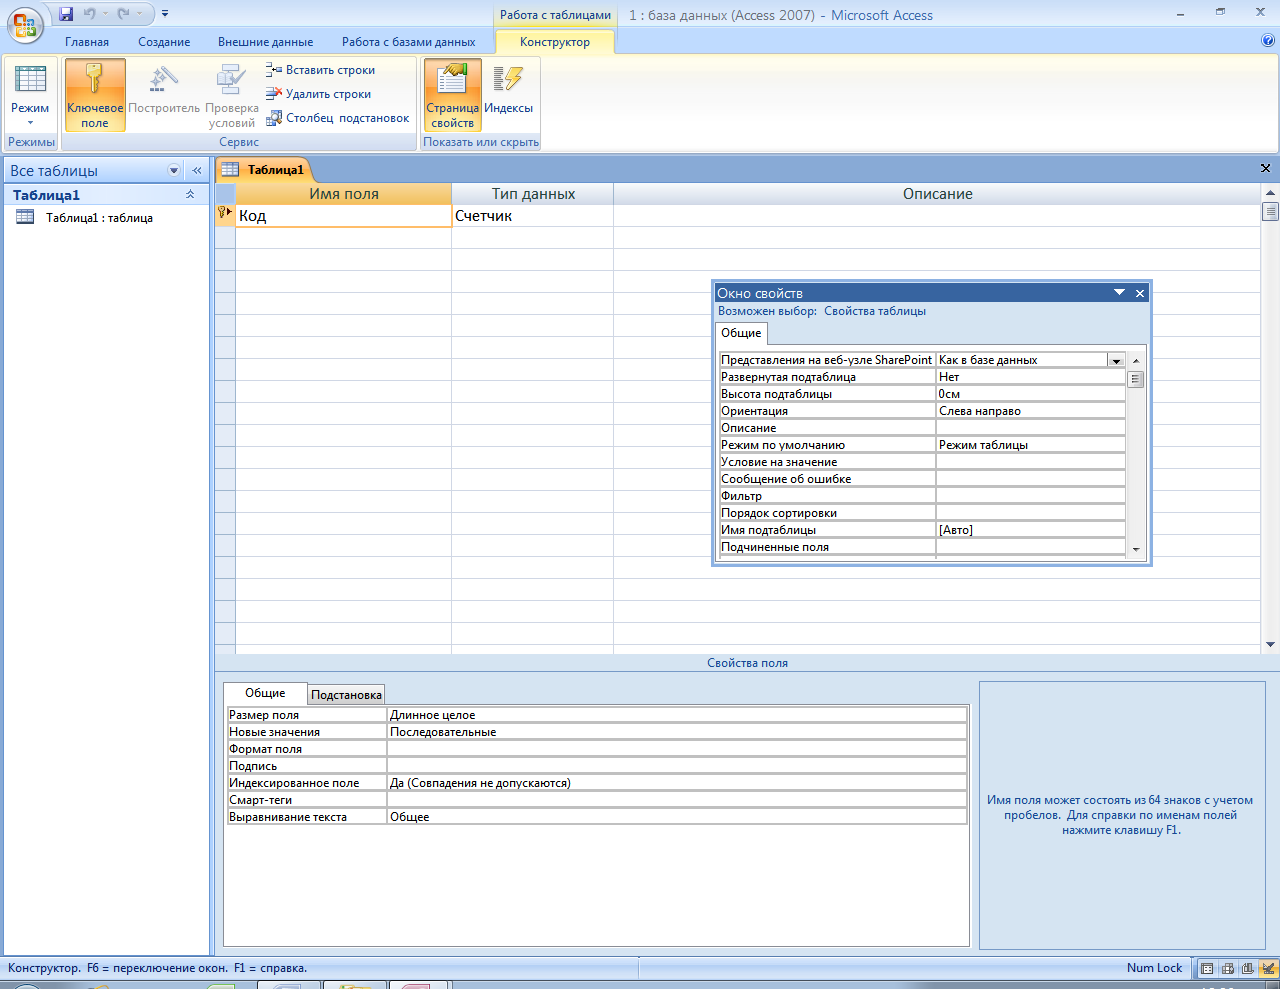Switch to the Подстановка field properties tab
The image size is (1280, 989).
coord(346,695)
